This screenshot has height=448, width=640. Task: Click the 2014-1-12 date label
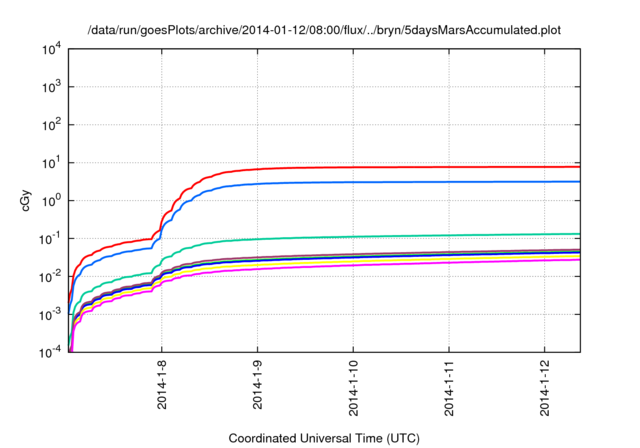tap(545, 388)
